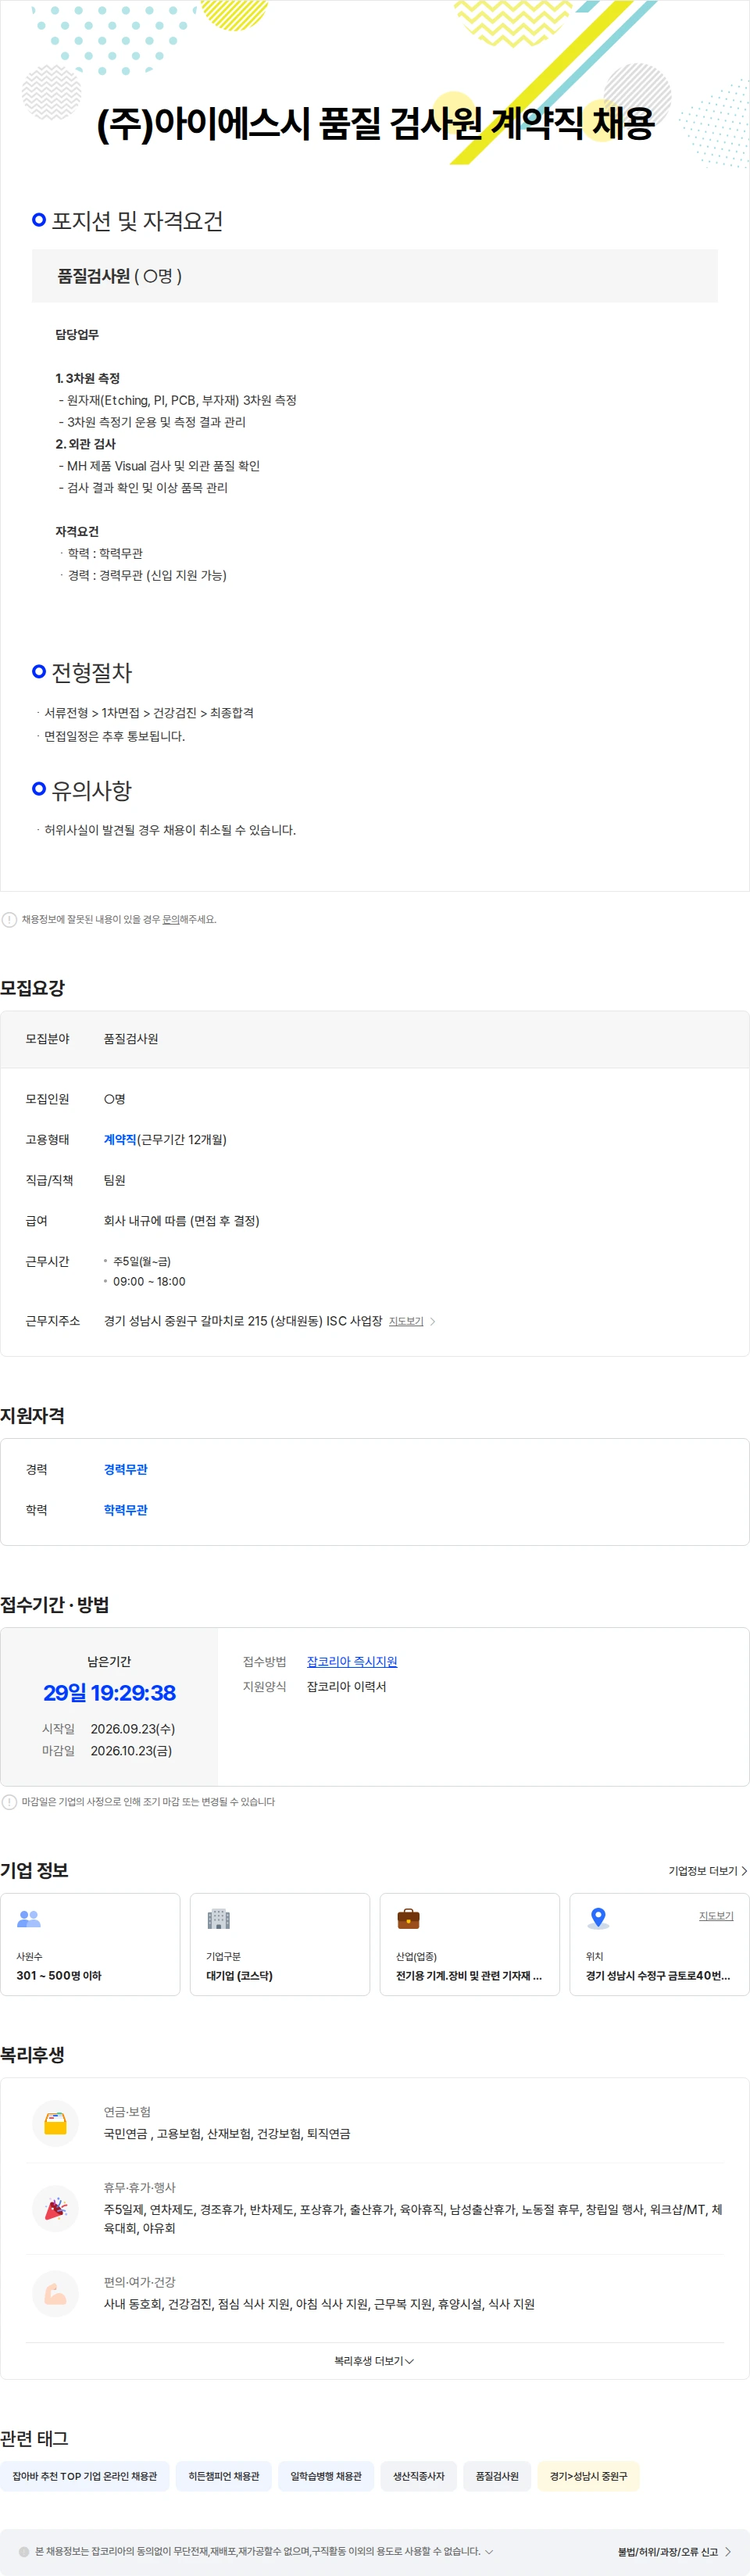
Task: Click the 1. 3차원 측정 duty heading
Action: 88,378
